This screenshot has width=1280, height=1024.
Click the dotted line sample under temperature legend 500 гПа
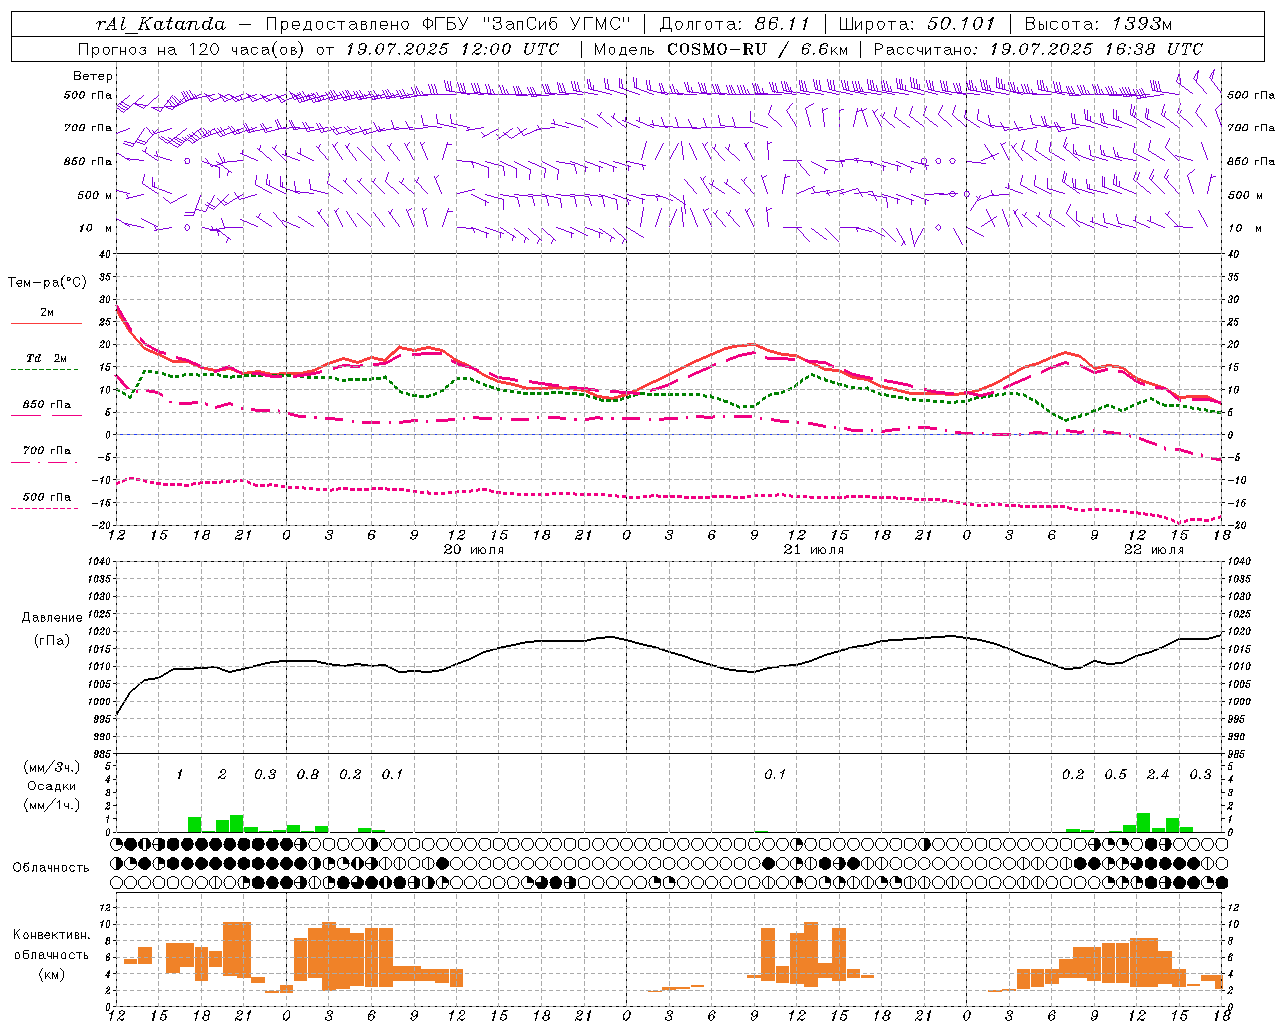pyautogui.click(x=45, y=508)
